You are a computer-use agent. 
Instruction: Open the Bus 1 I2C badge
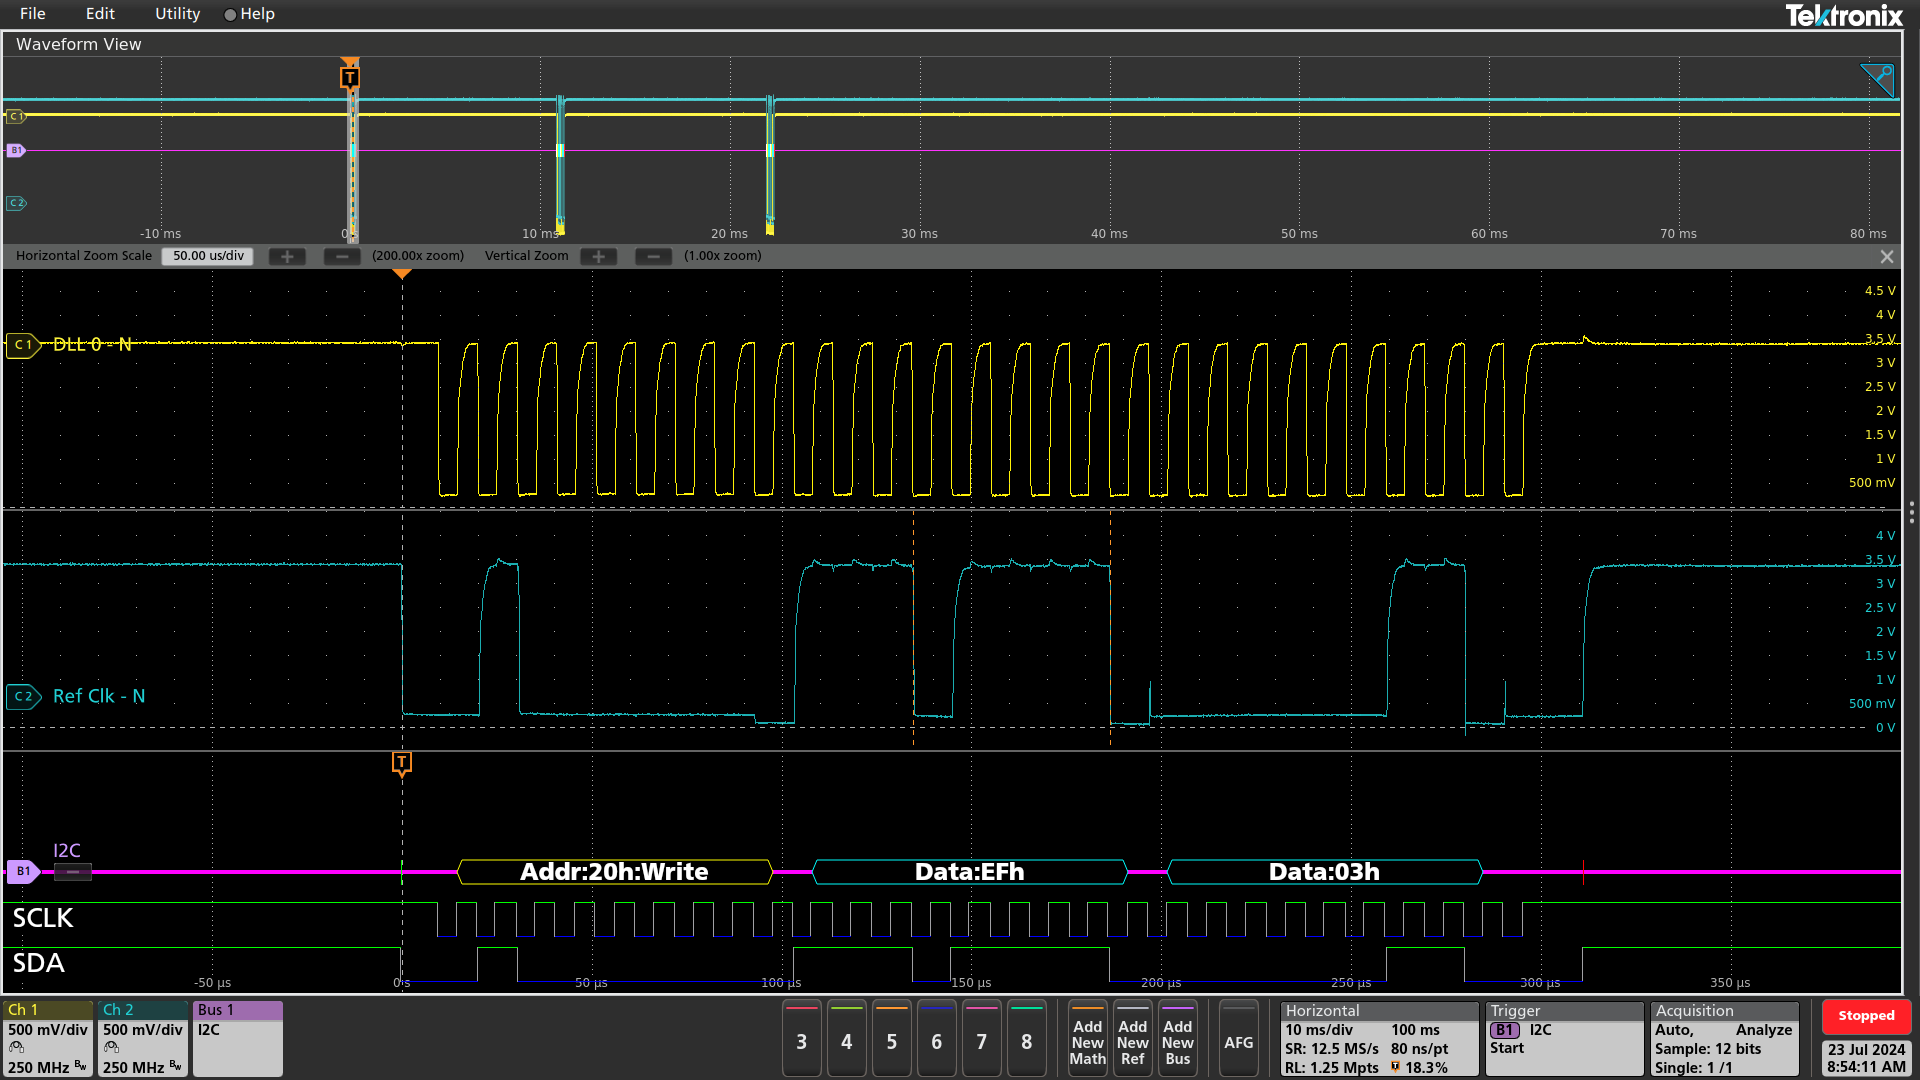[x=238, y=1039]
